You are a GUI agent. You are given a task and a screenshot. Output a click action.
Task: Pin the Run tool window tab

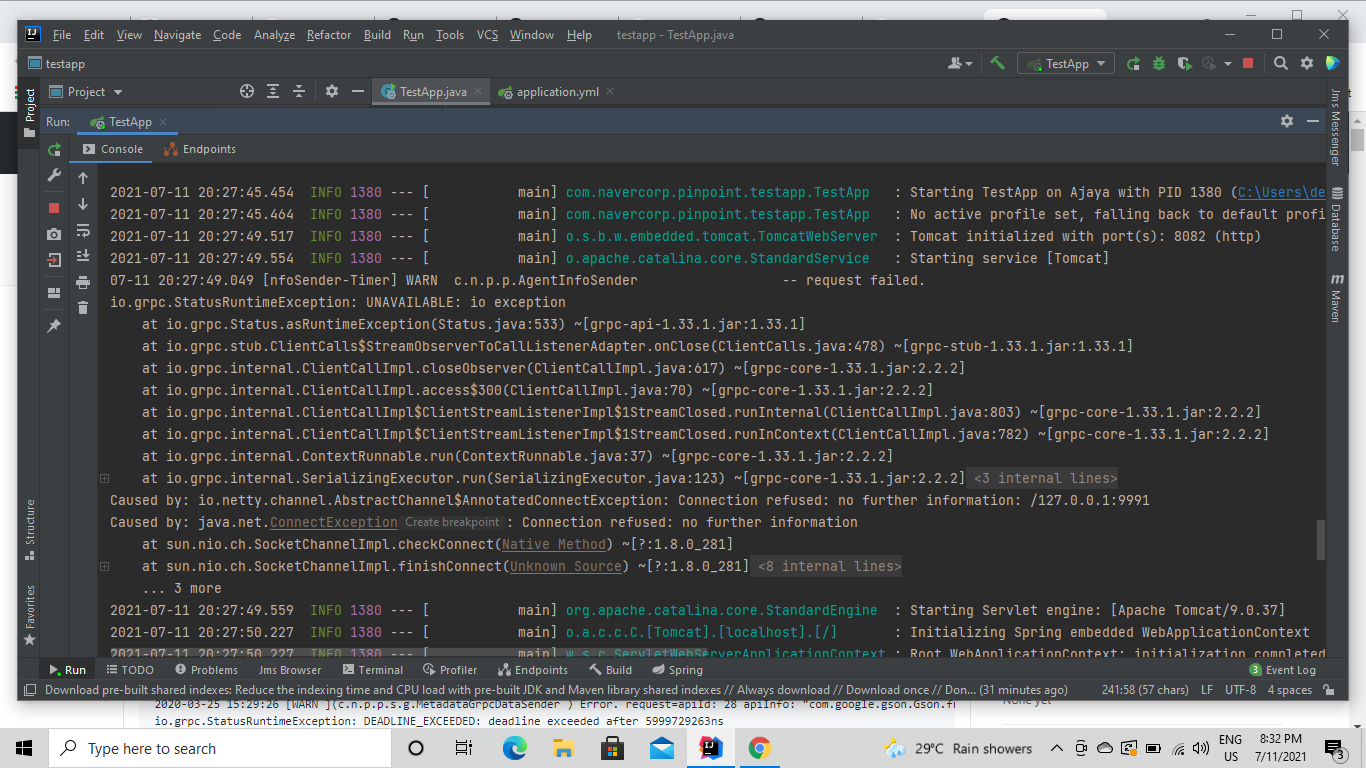click(x=54, y=325)
